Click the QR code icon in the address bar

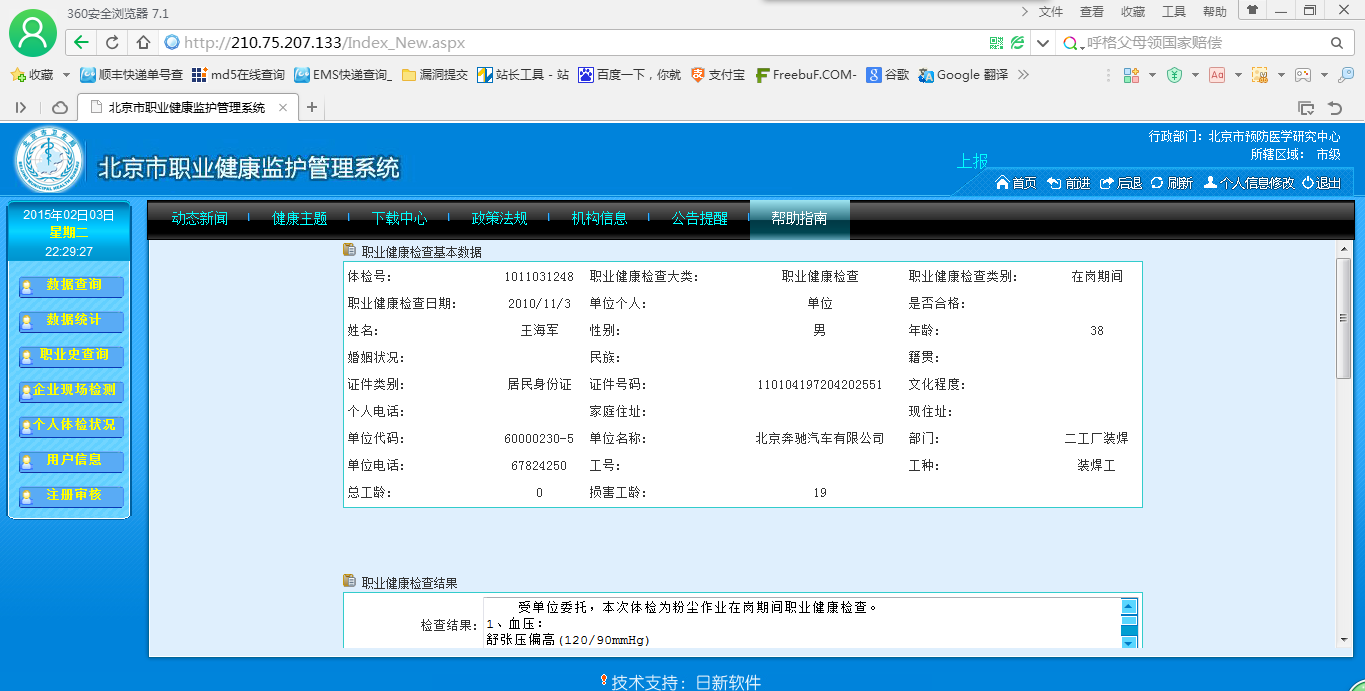point(996,43)
